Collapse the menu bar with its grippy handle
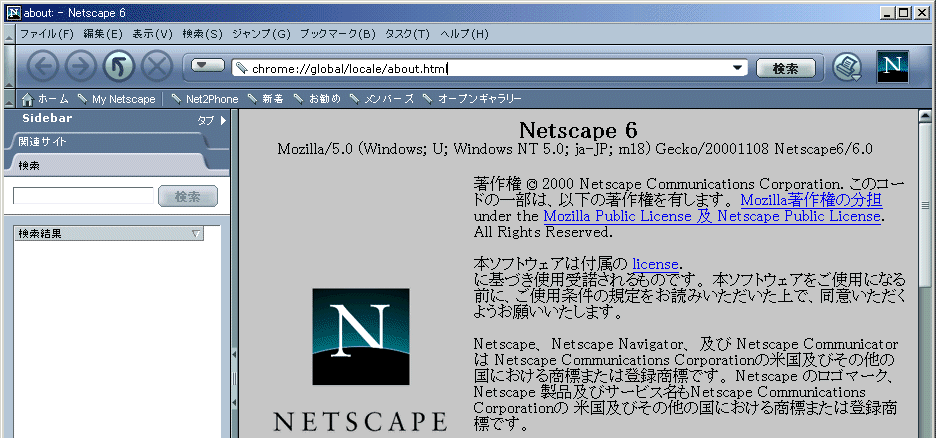Viewport: 936px width, 438px height. [8, 34]
